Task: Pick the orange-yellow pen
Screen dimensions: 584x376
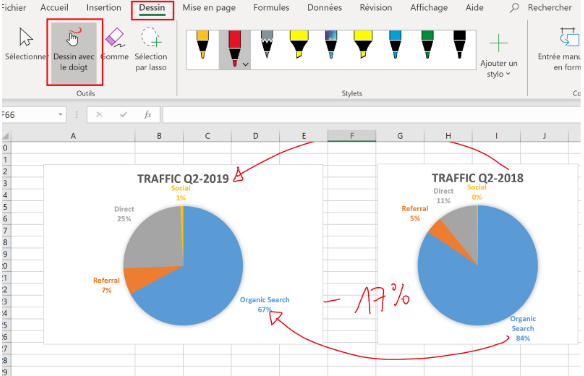Action: click(x=203, y=45)
